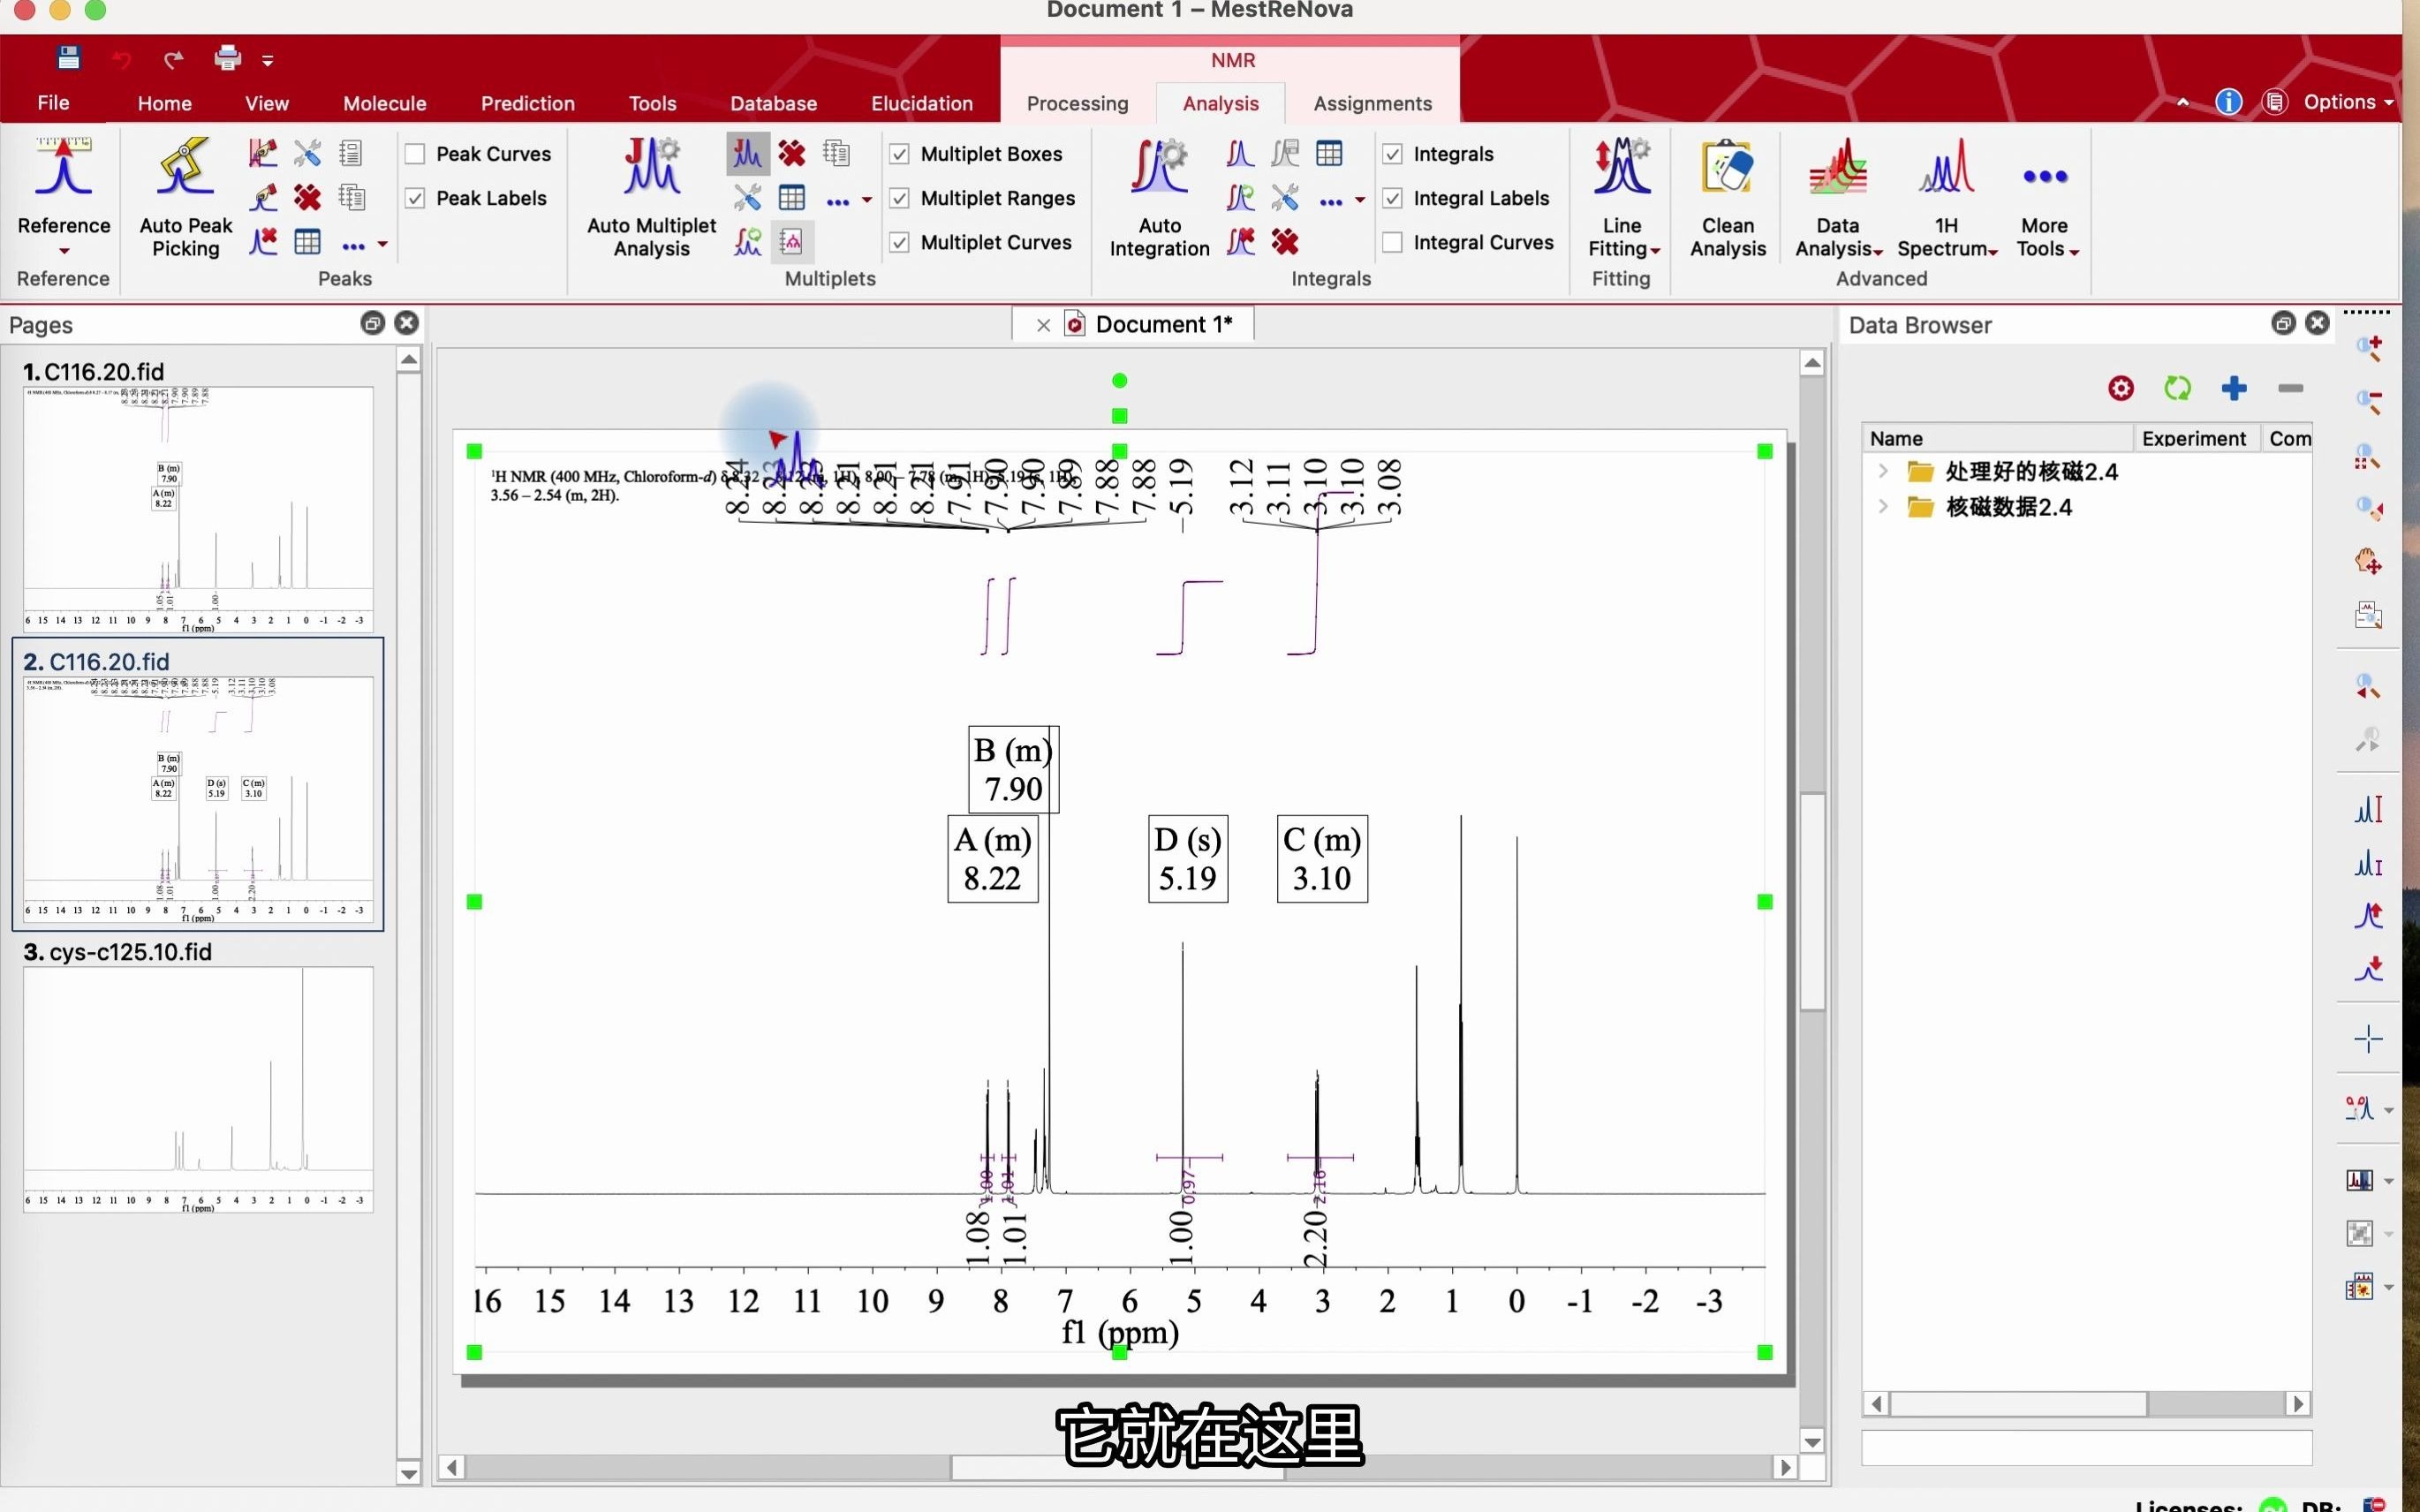
Task: Expand the 核磁数据2.4 folder
Action: click(1883, 507)
